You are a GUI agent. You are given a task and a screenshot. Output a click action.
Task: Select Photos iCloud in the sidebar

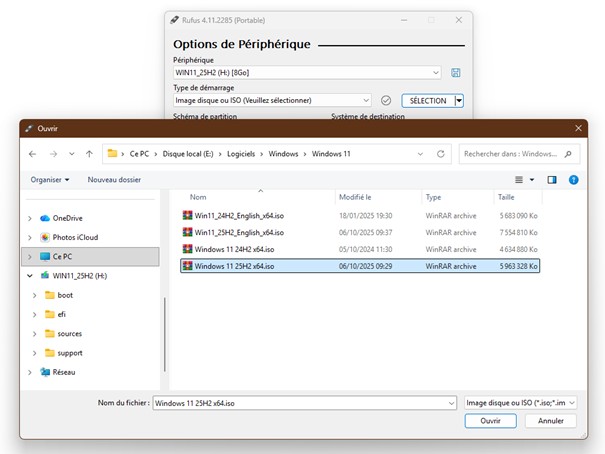click(x=75, y=238)
